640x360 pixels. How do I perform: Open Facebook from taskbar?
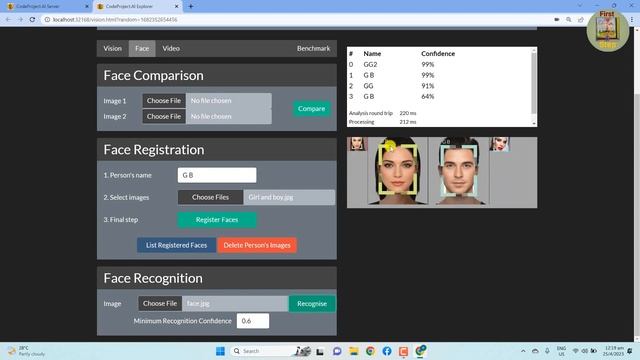tap(387, 351)
